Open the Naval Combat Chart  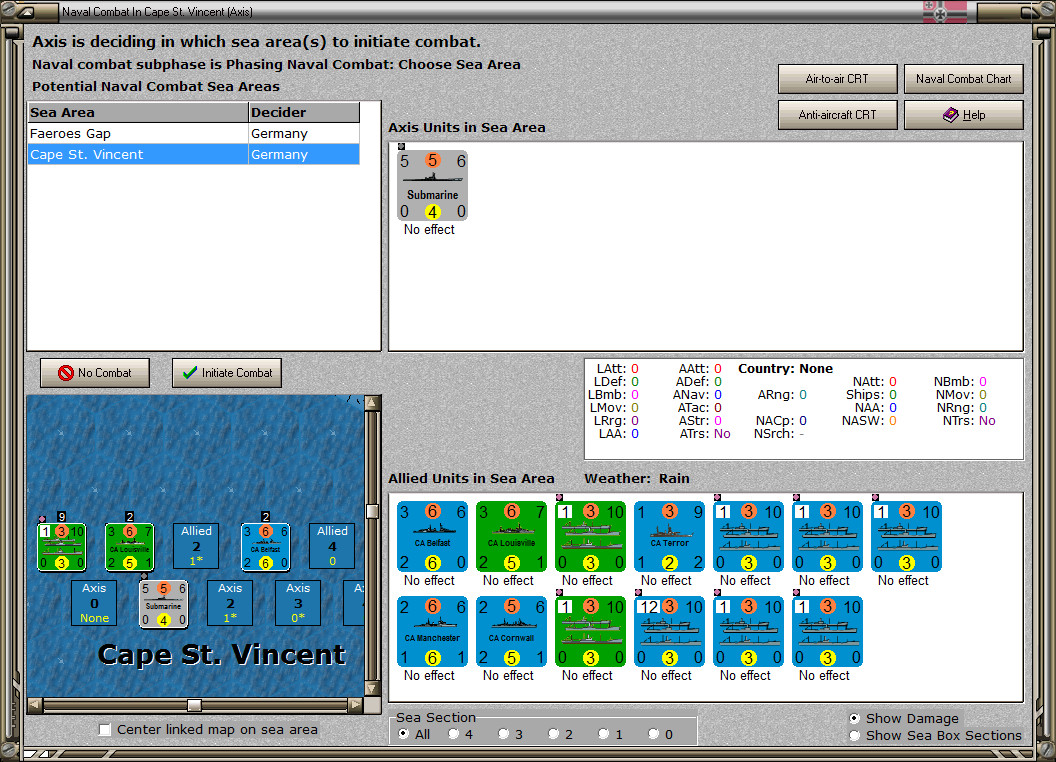963,79
